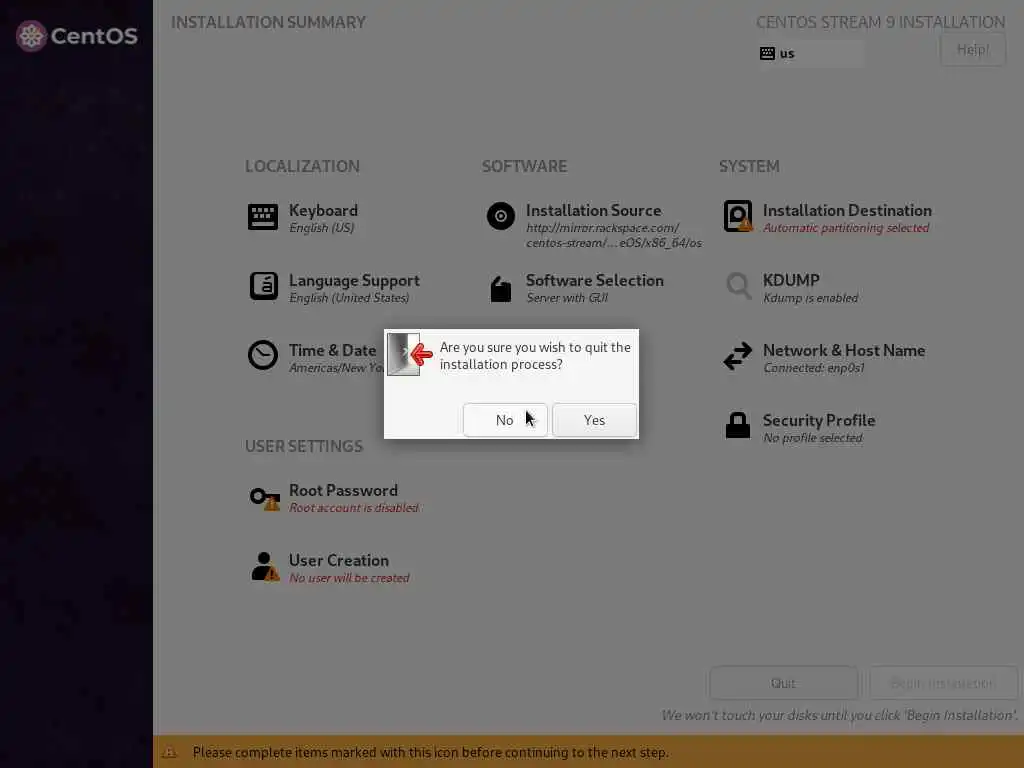Click the Time & Date clock icon
This screenshot has height=768, width=1024.
pos(263,355)
